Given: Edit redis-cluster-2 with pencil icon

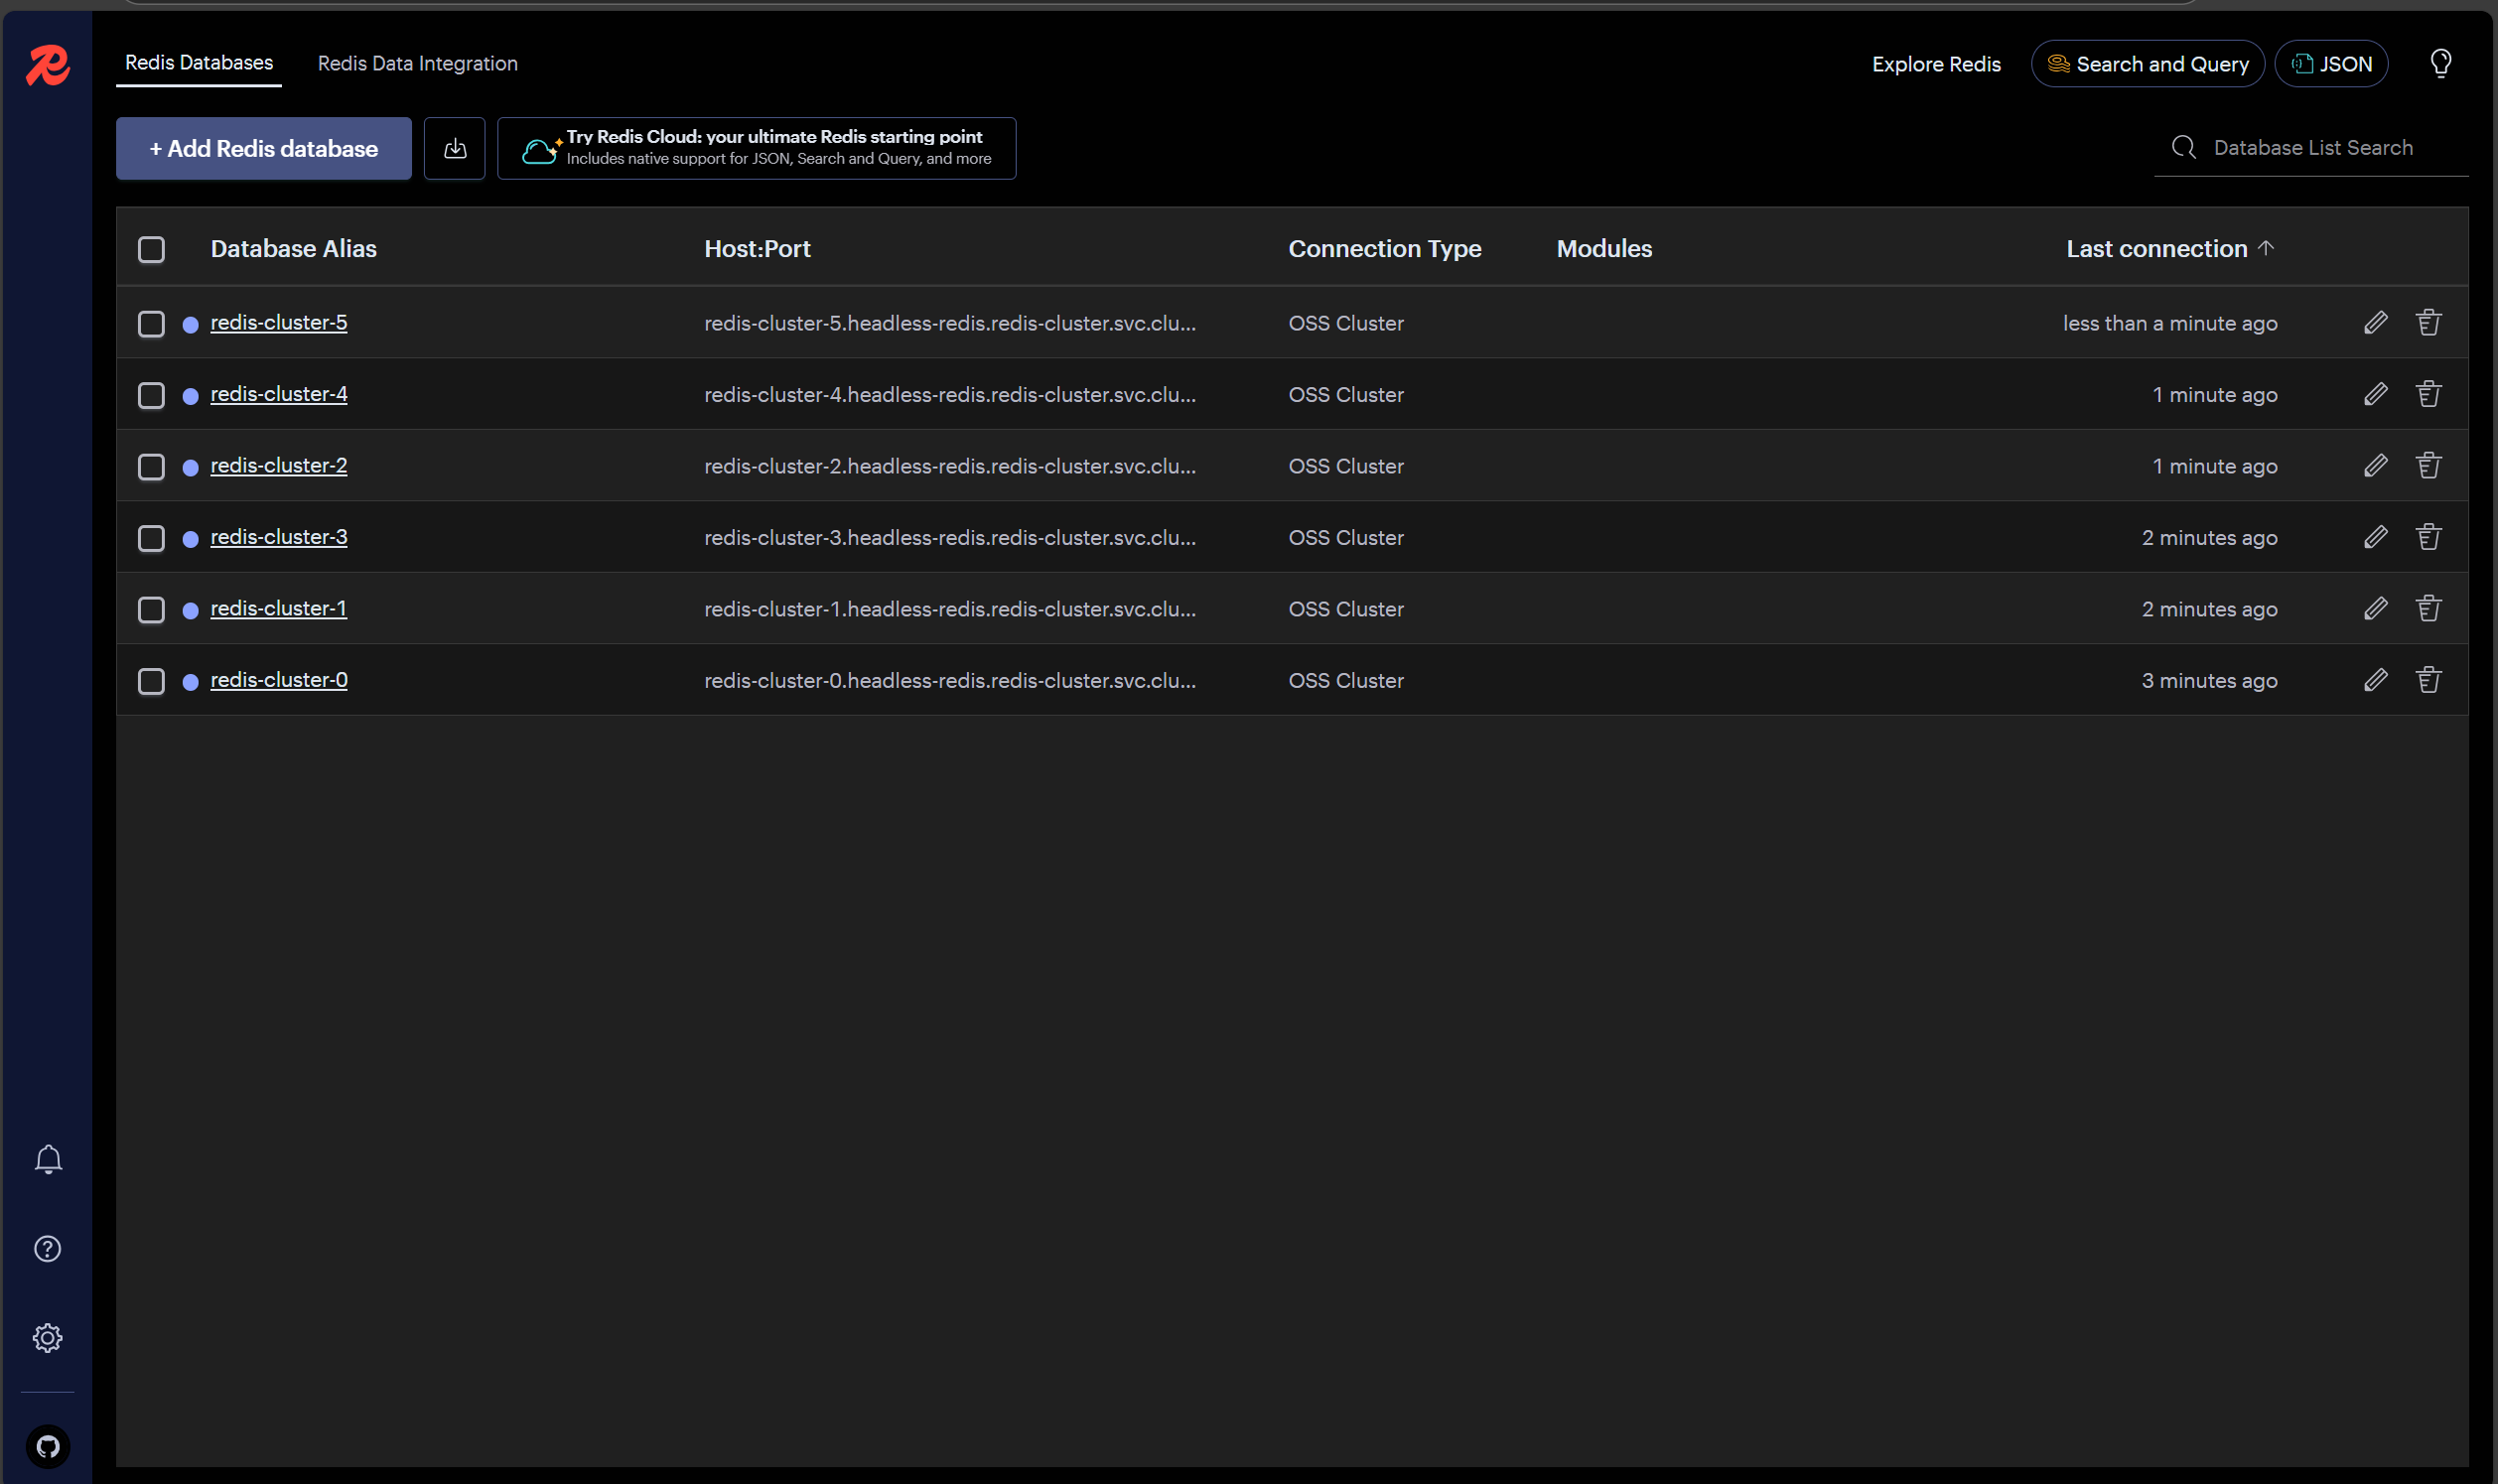Looking at the screenshot, I should pyautogui.click(x=2376, y=465).
